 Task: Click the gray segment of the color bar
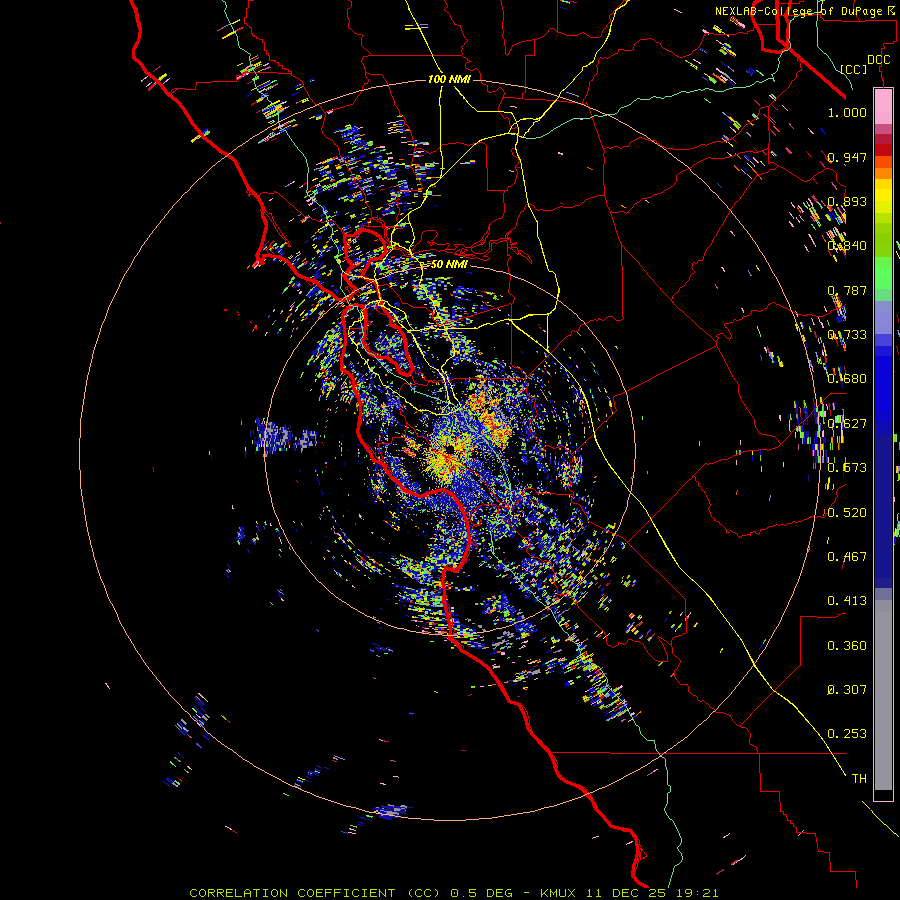(x=883, y=695)
